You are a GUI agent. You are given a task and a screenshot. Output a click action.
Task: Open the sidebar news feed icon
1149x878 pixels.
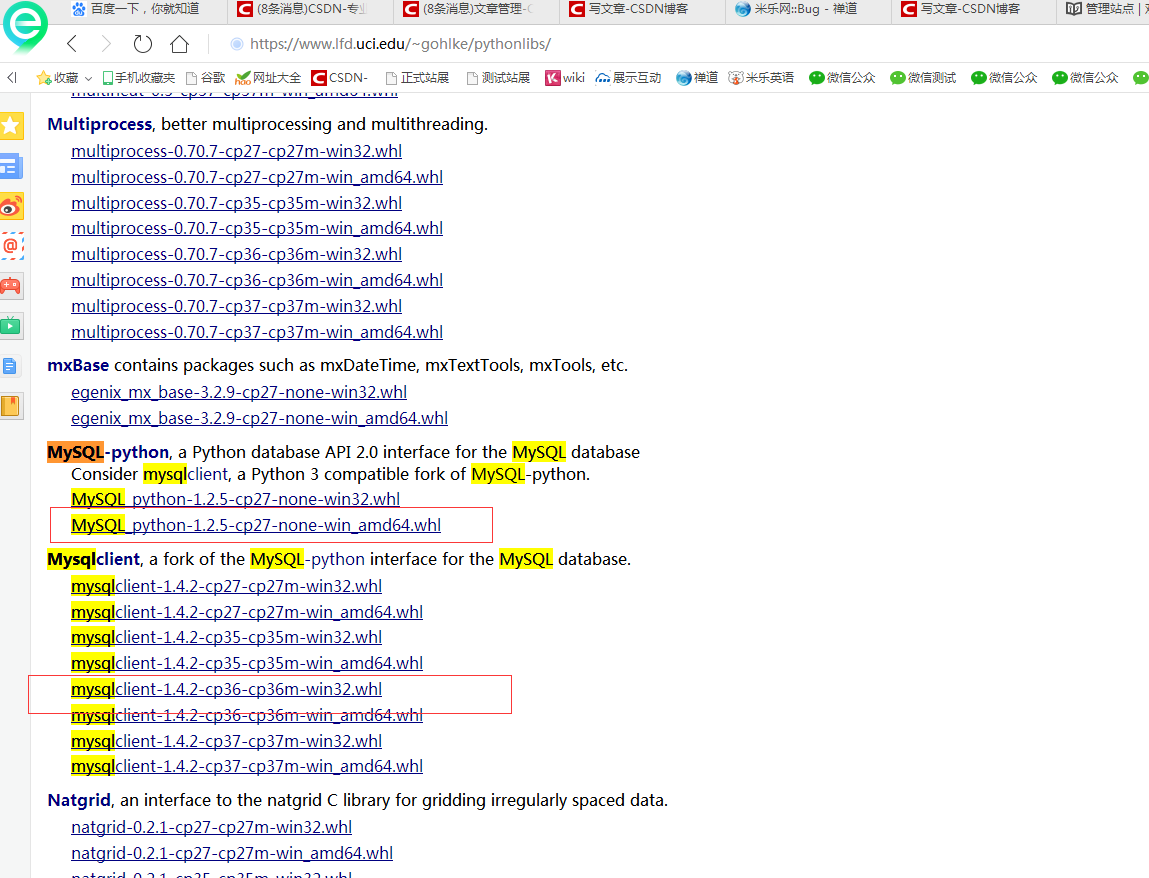pyautogui.click(x=12, y=166)
